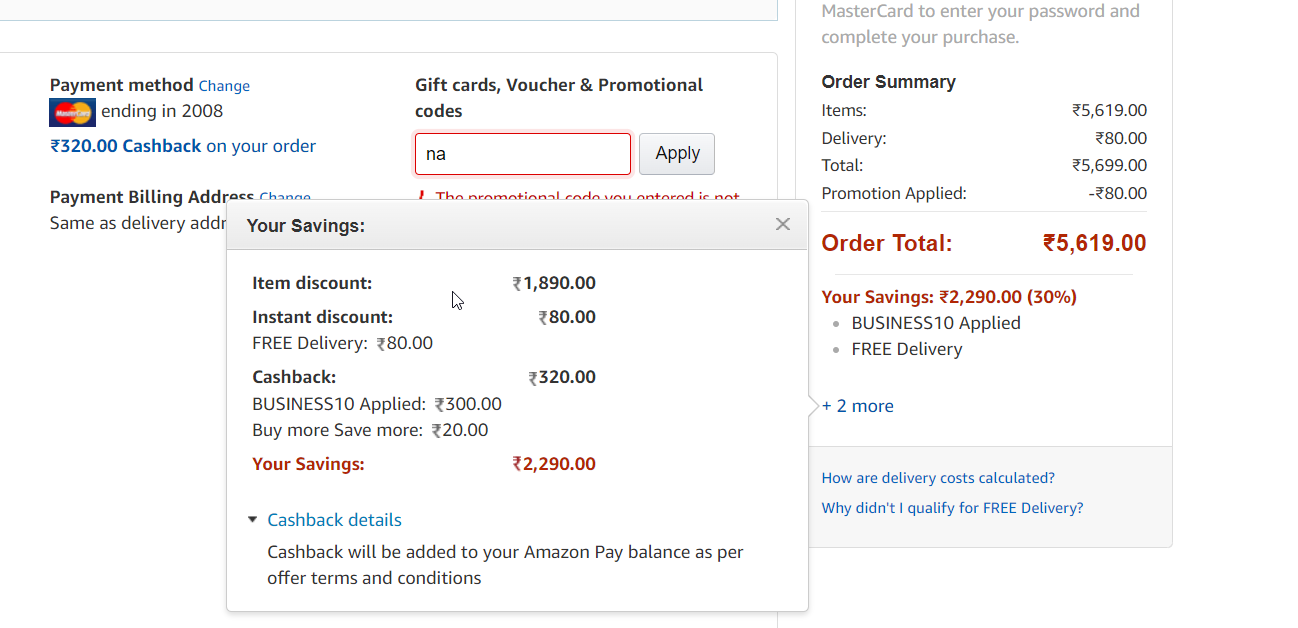Click the Item discount row in popup

click(424, 283)
